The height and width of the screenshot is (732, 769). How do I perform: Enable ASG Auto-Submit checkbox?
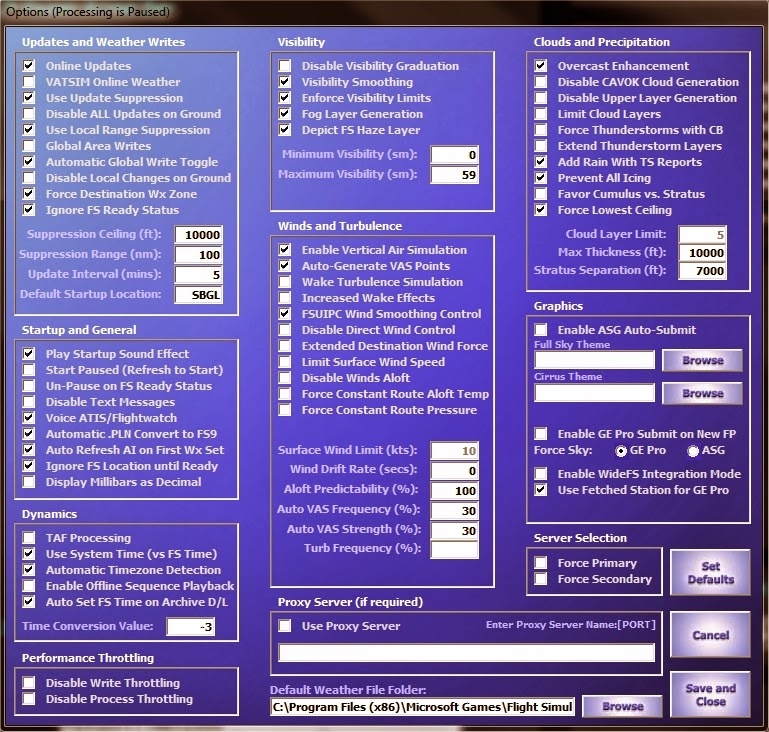click(x=540, y=329)
